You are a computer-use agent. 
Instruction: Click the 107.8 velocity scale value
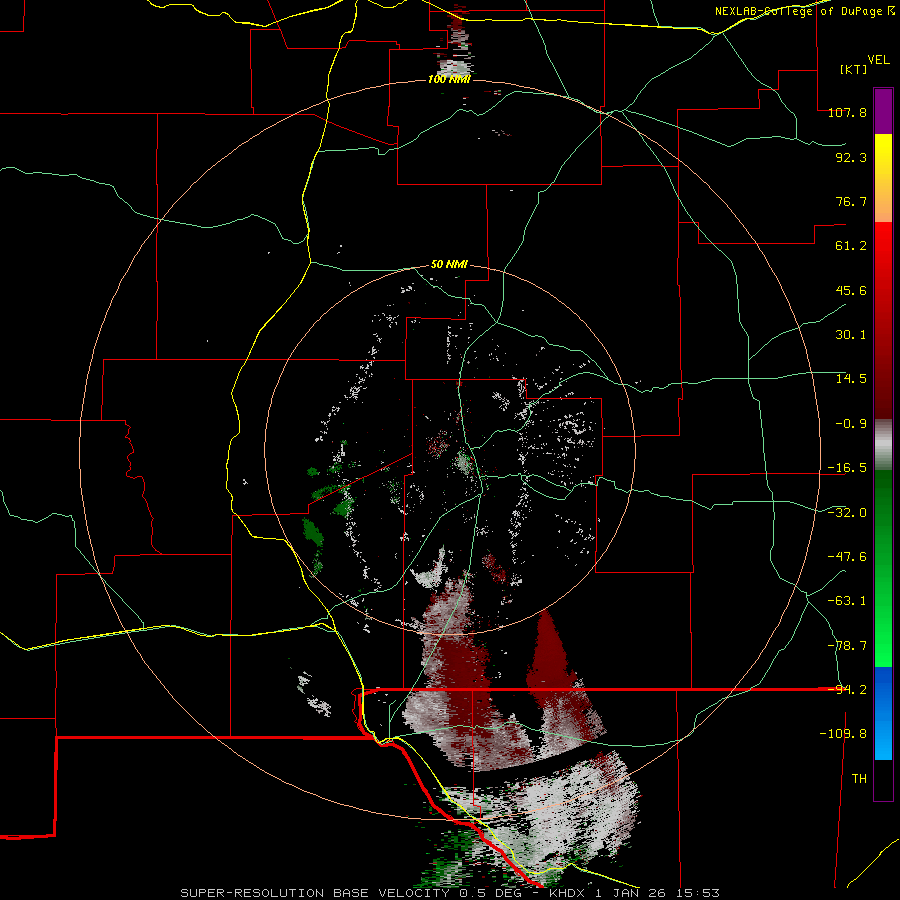click(x=847, y=112)
